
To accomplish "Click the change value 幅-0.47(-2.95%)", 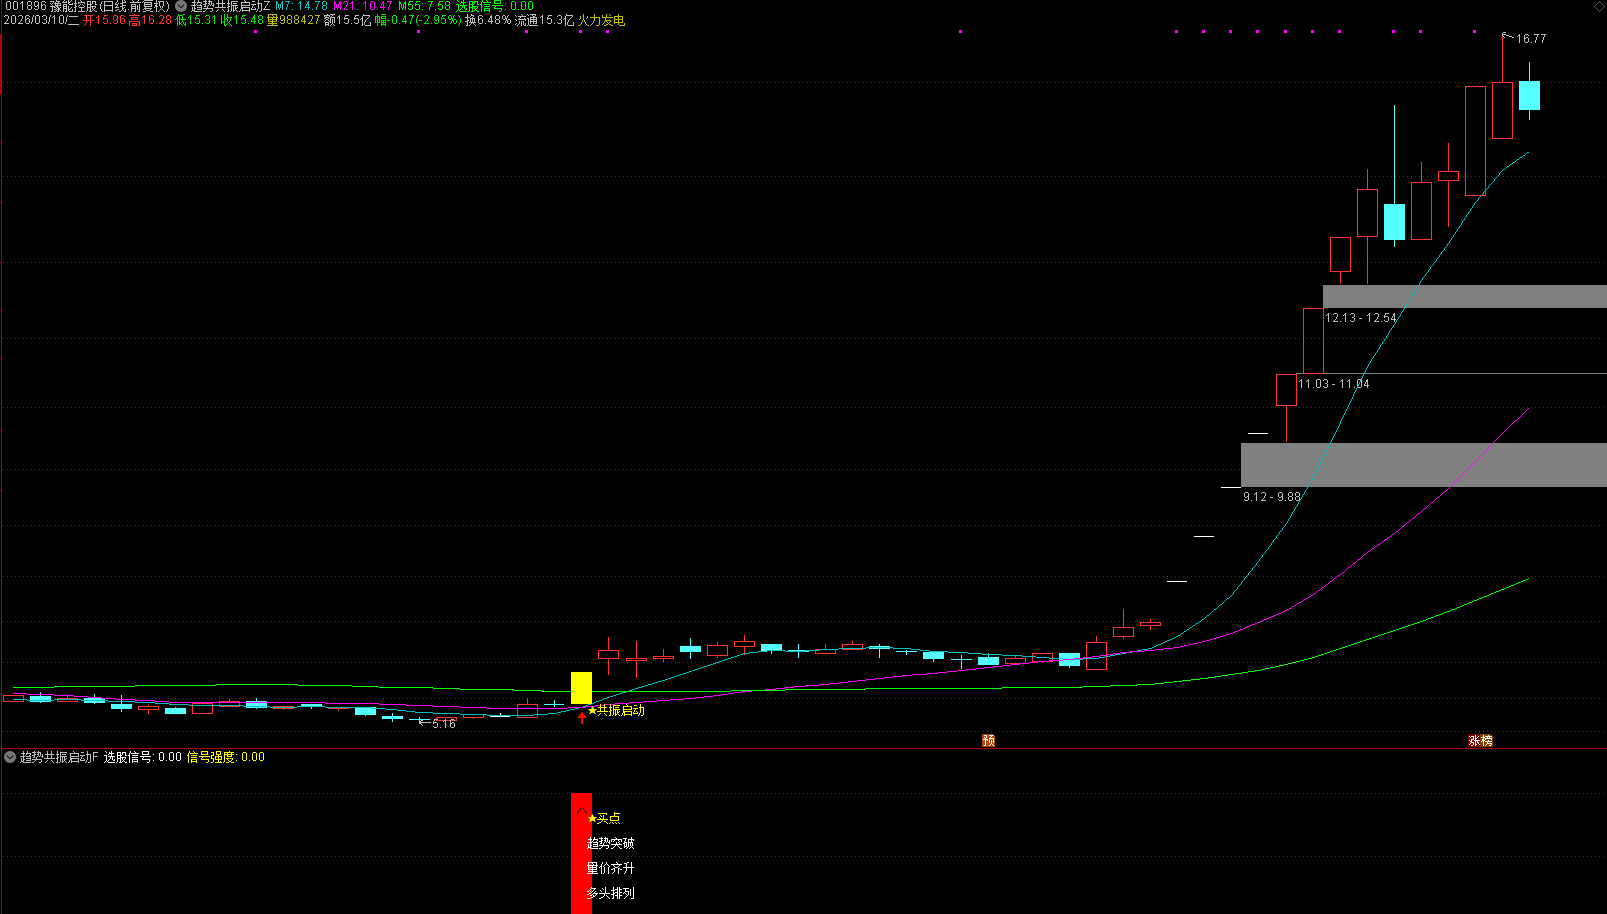I will tap(418, 20).
